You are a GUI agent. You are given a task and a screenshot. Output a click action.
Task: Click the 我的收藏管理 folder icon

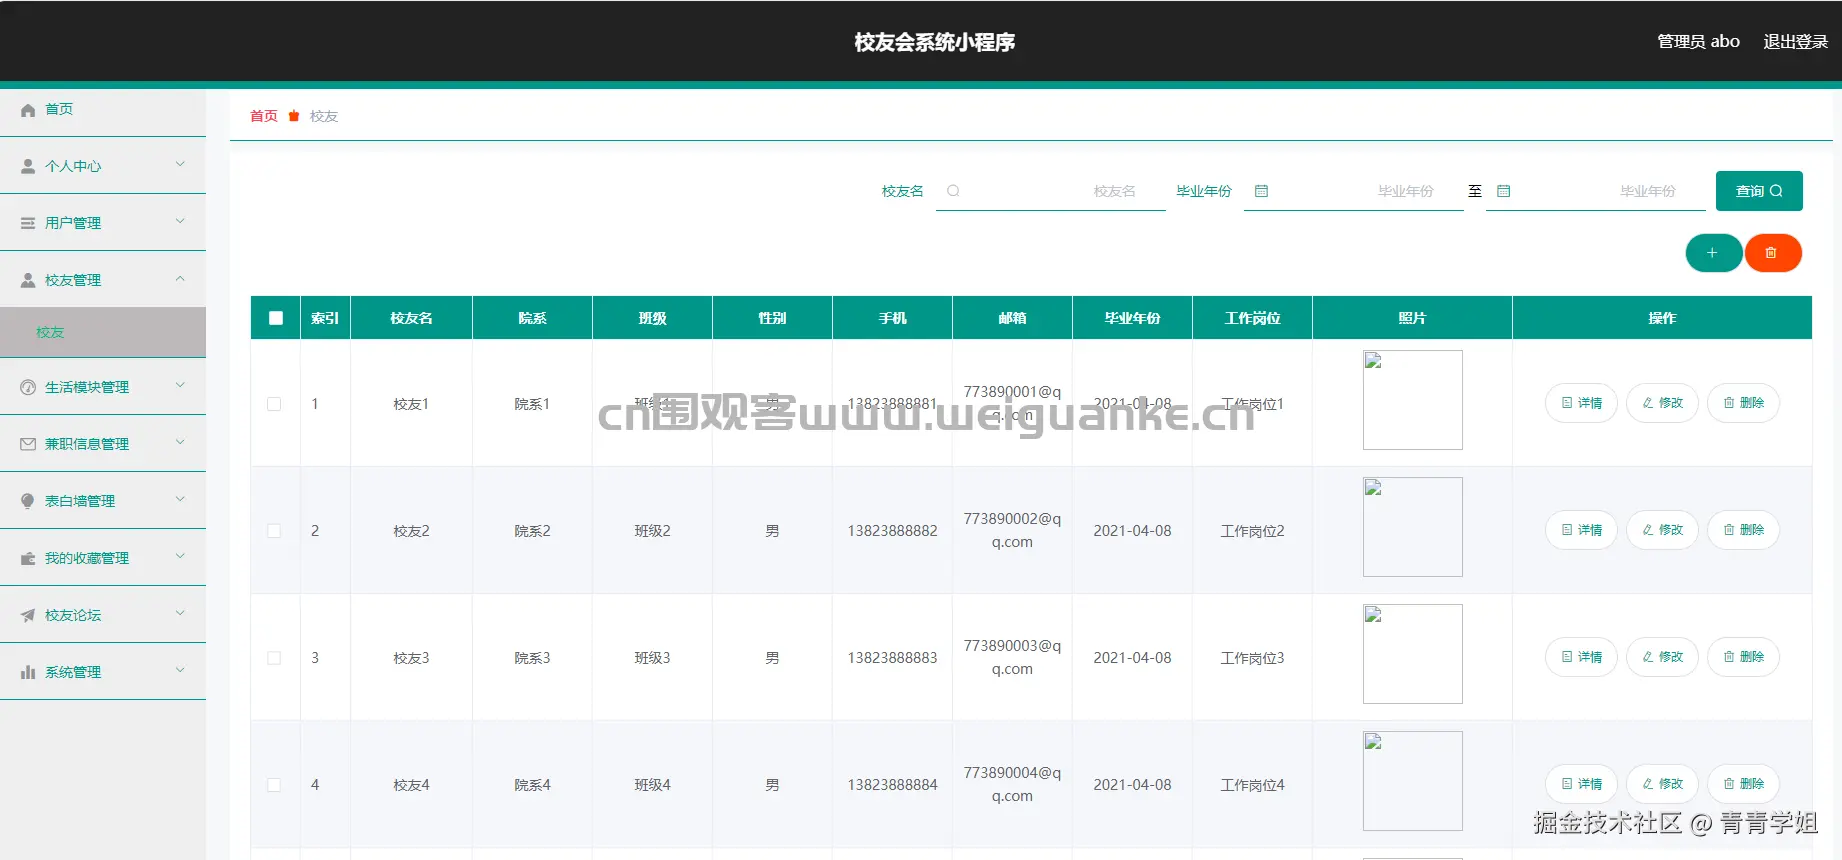click(28, 559)
